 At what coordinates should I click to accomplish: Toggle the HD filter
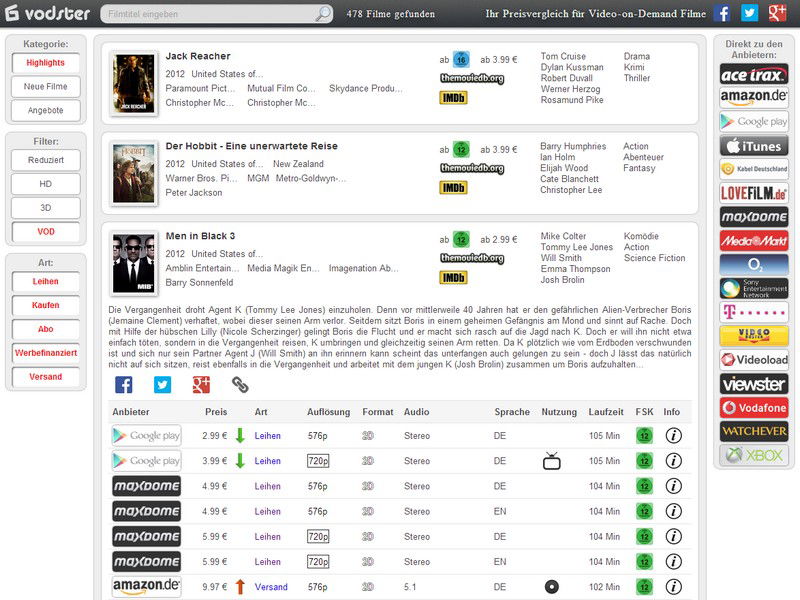tap(45, 184)
